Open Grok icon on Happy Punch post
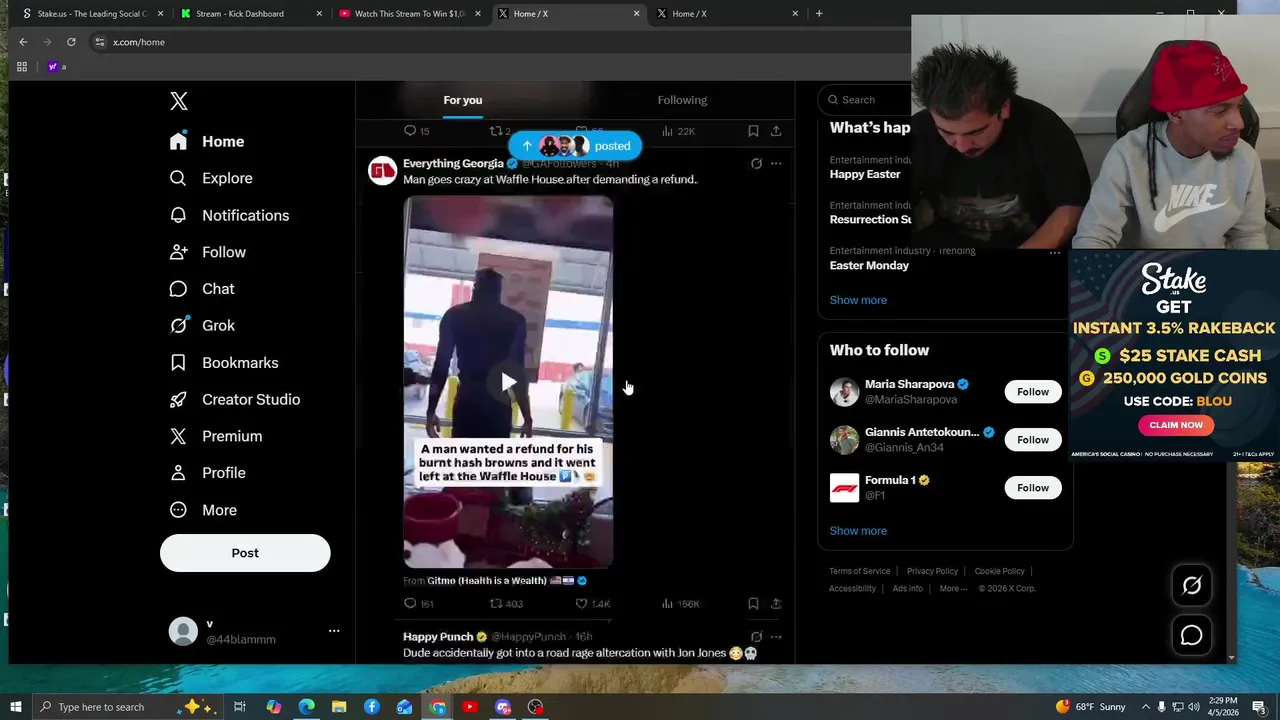The width and height of the screenshot is (1280, 720). [x=756, y=636]
